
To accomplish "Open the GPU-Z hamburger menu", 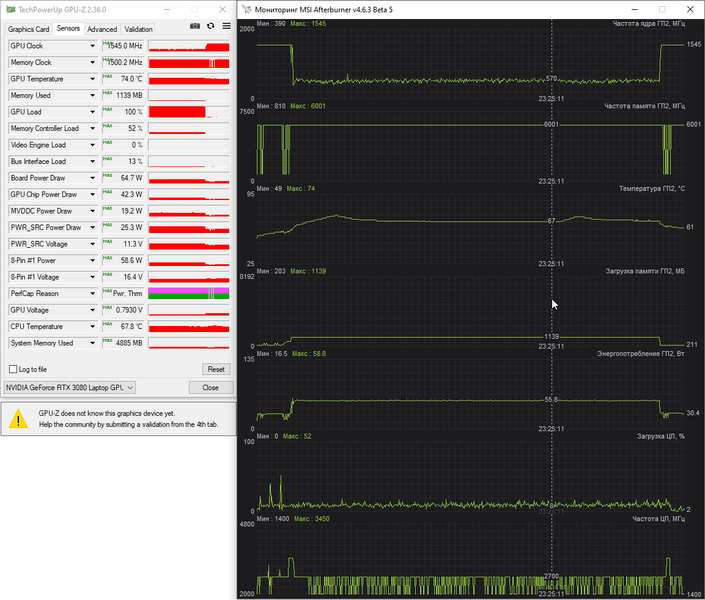I will coord(227,26).
